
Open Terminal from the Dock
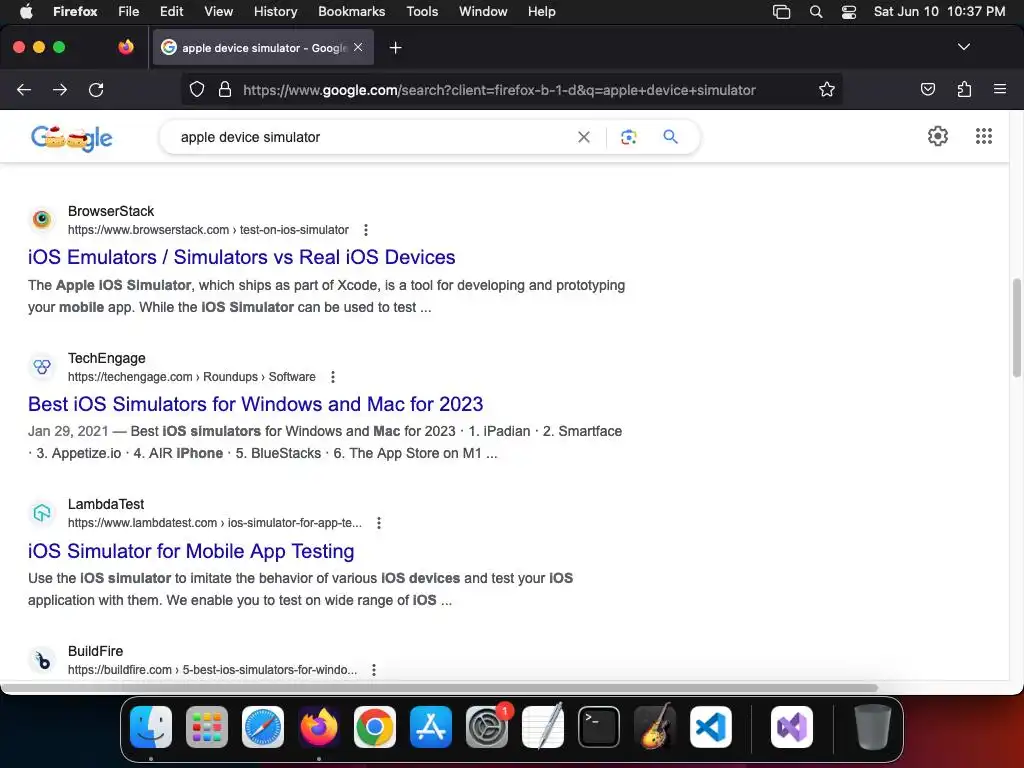click(599, 727)
